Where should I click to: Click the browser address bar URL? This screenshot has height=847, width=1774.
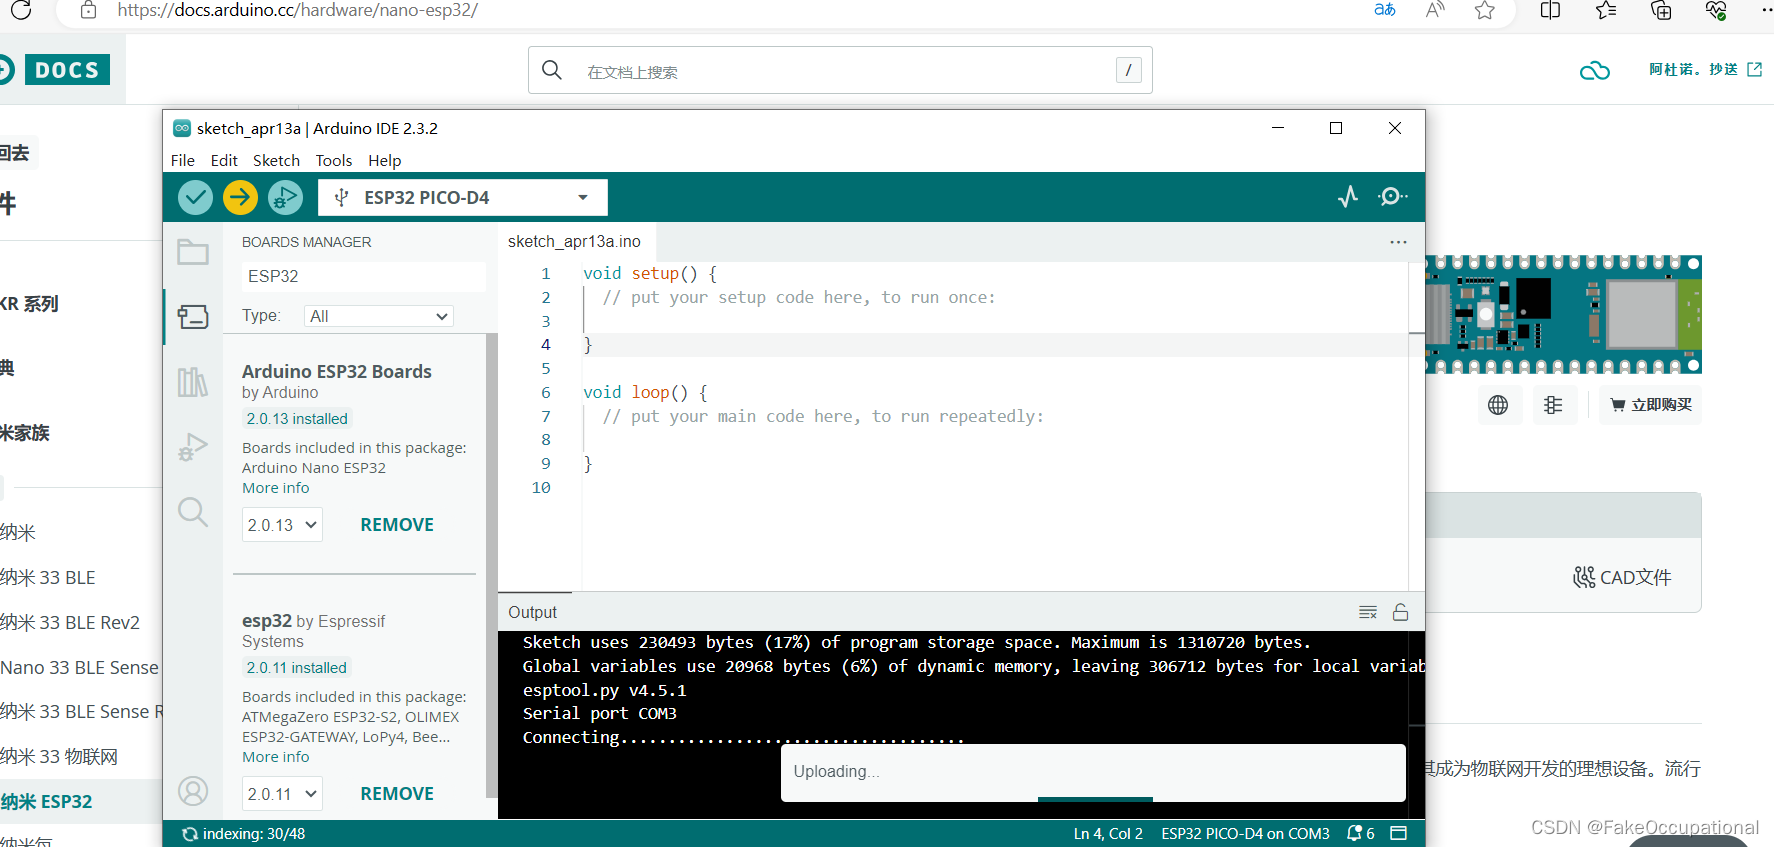(x=297, y=10)
